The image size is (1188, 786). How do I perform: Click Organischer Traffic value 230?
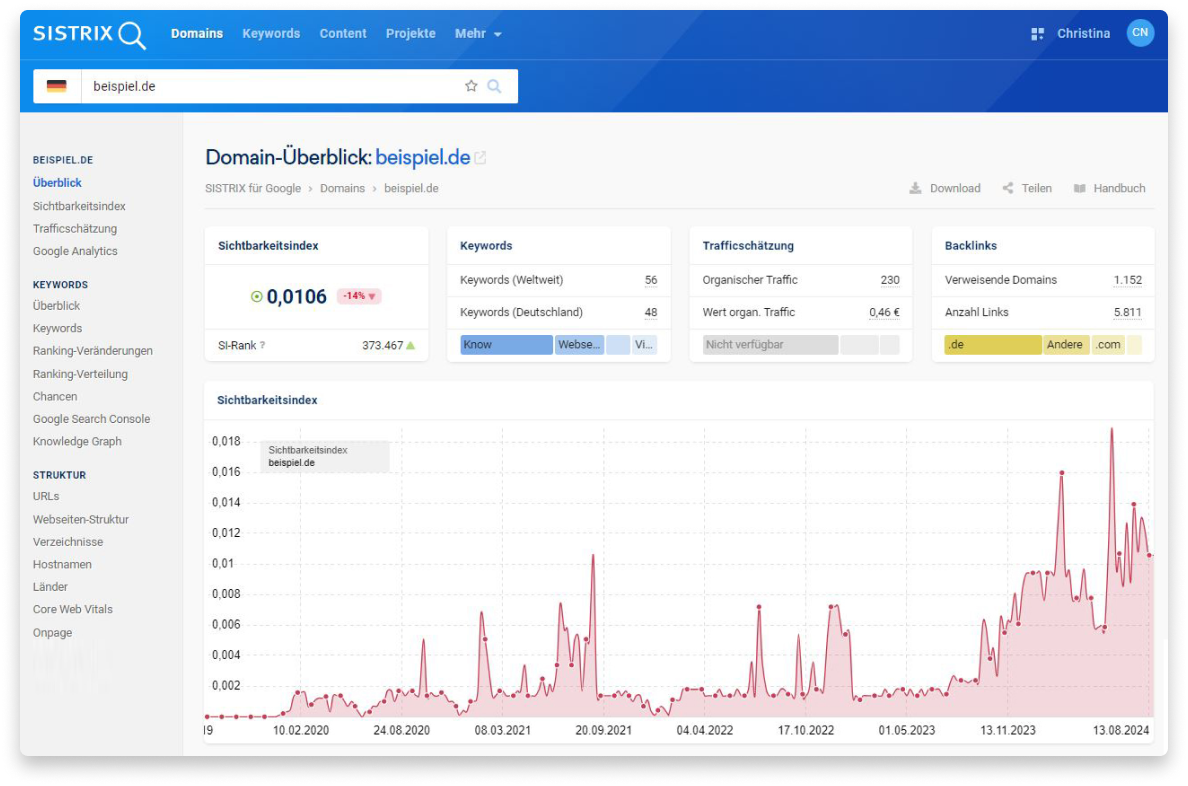(x=889, y=280)
